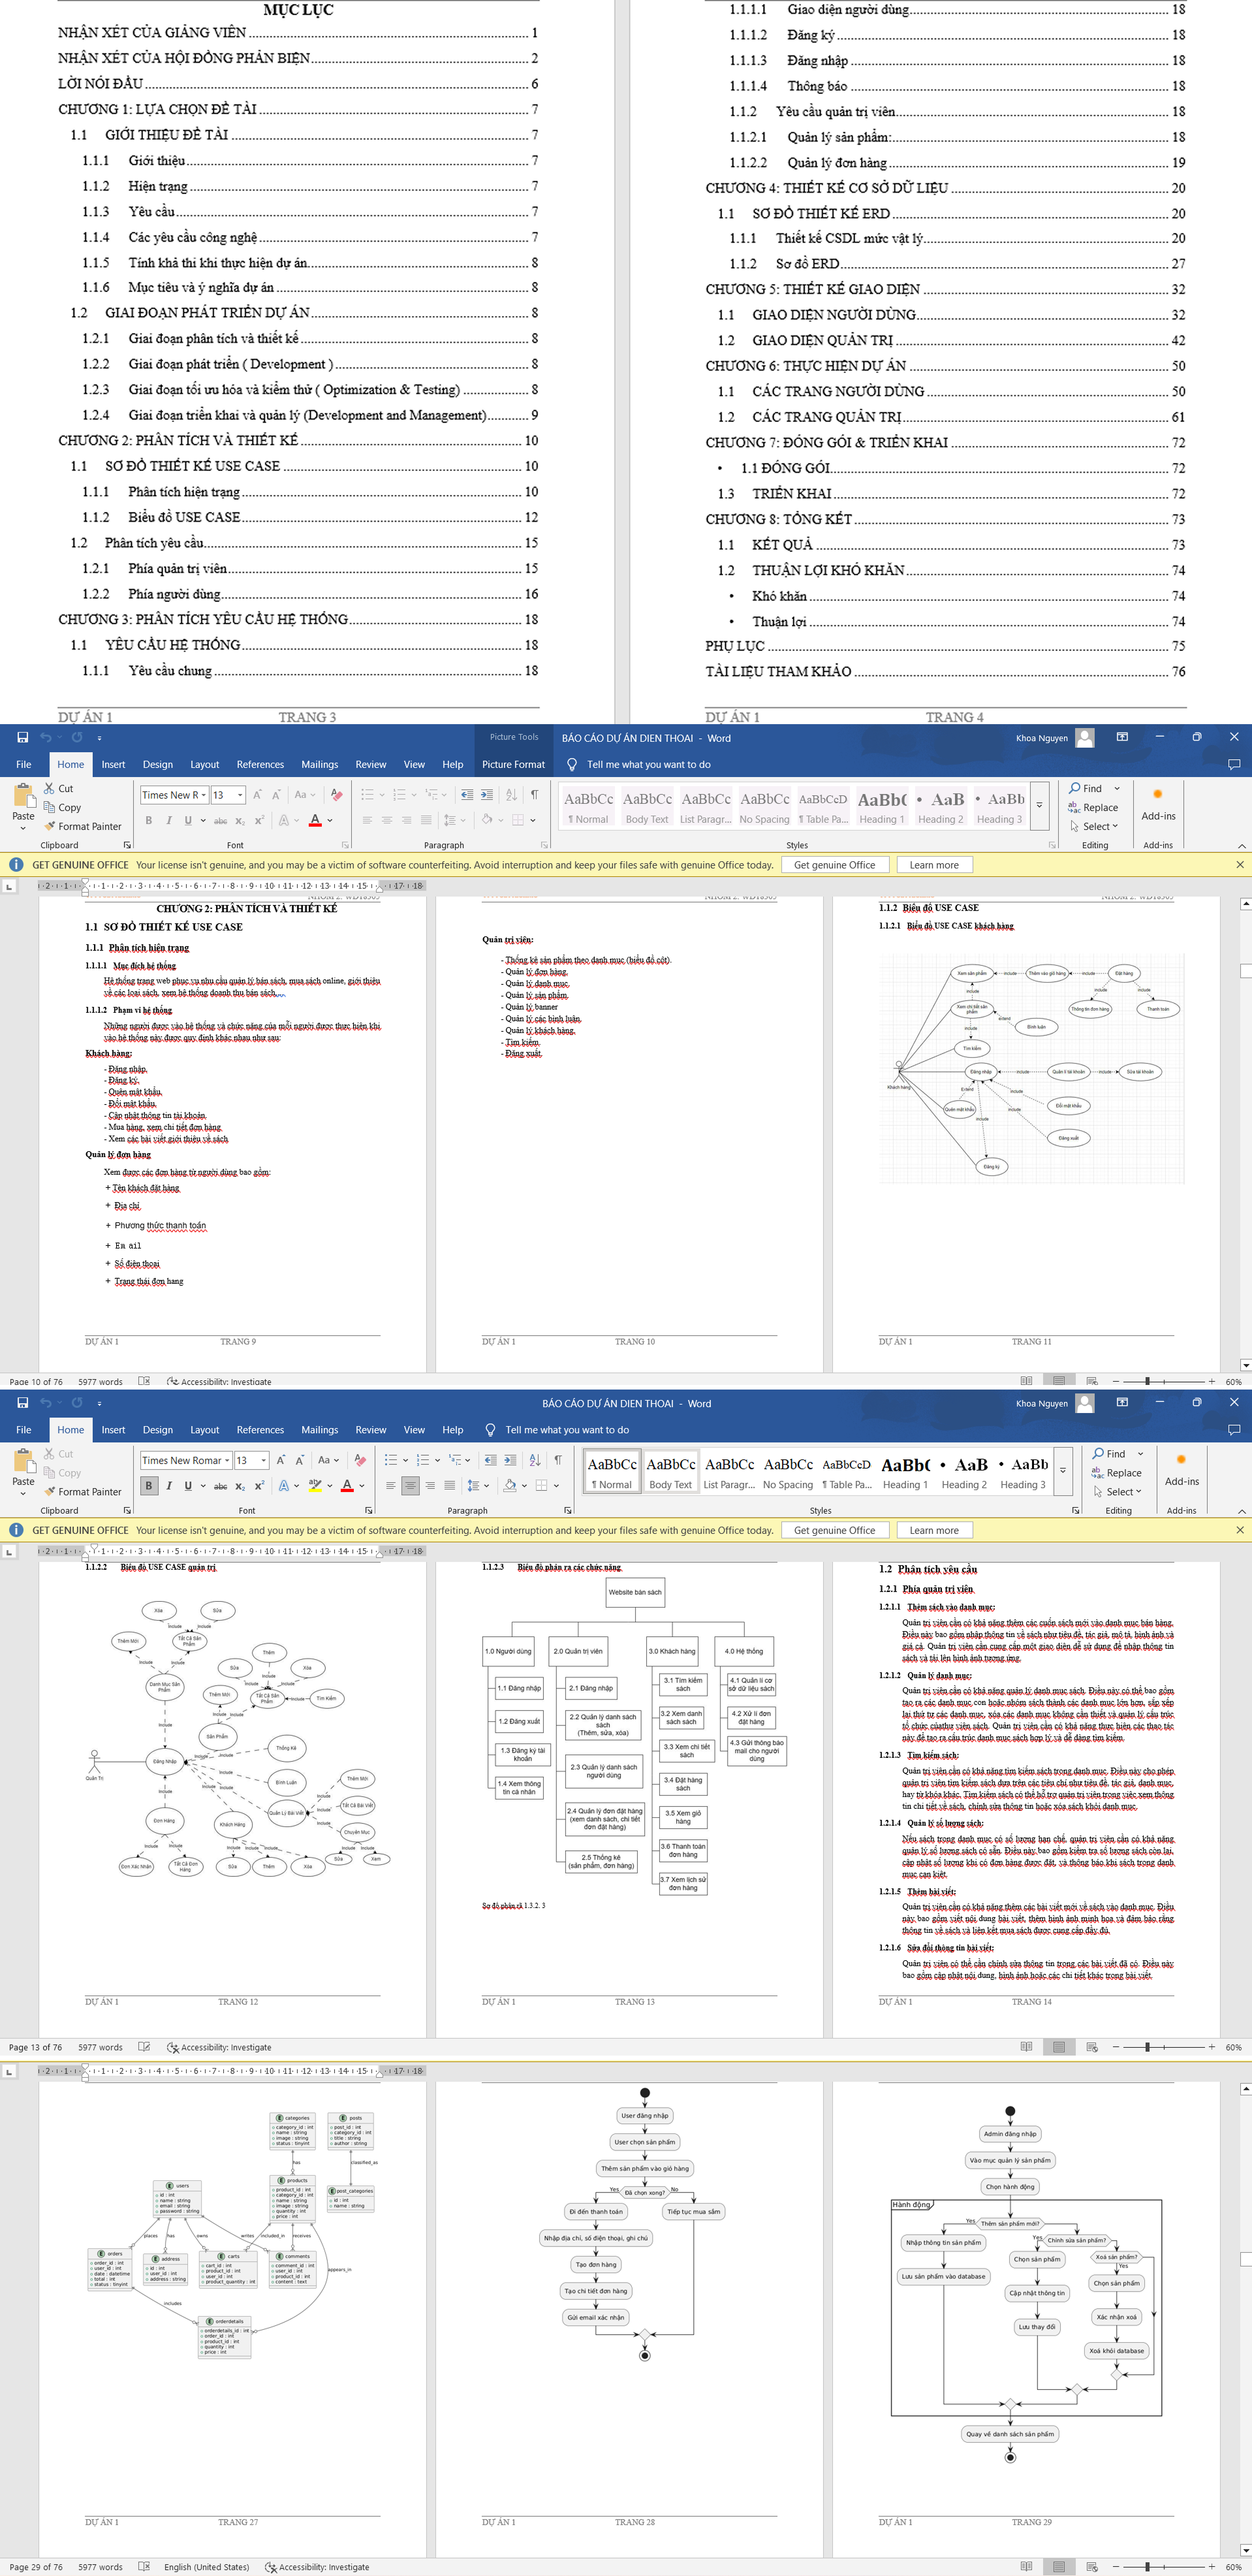Click English (United States) in the status bar
The width and height of the screenshot is (1252, 2576).
pyautogui.click(x=206, y=2567)
